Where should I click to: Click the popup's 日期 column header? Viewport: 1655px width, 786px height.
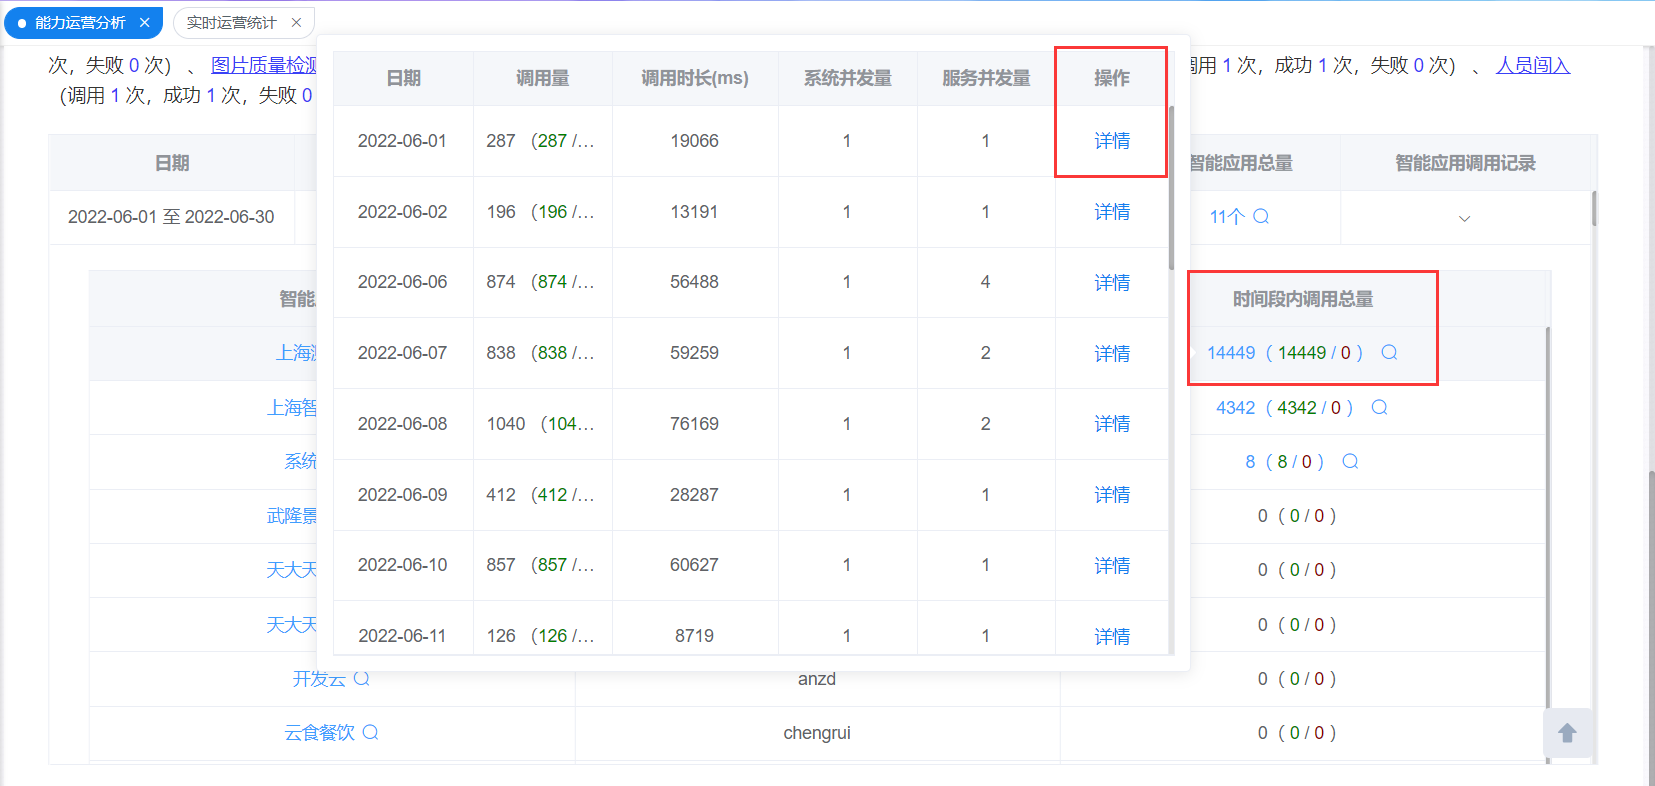(404, 78)
